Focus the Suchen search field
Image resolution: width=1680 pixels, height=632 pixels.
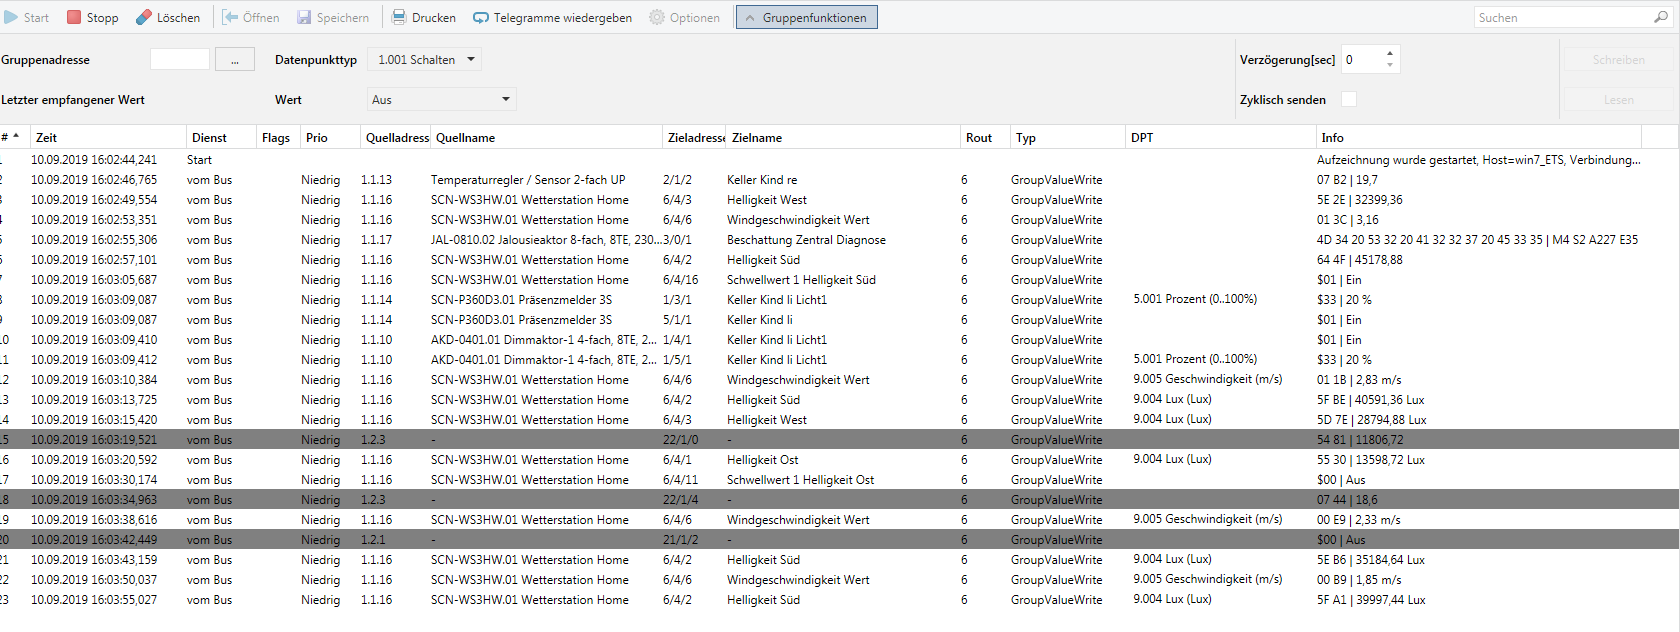pyautogui.click(x=1563, y=17)
